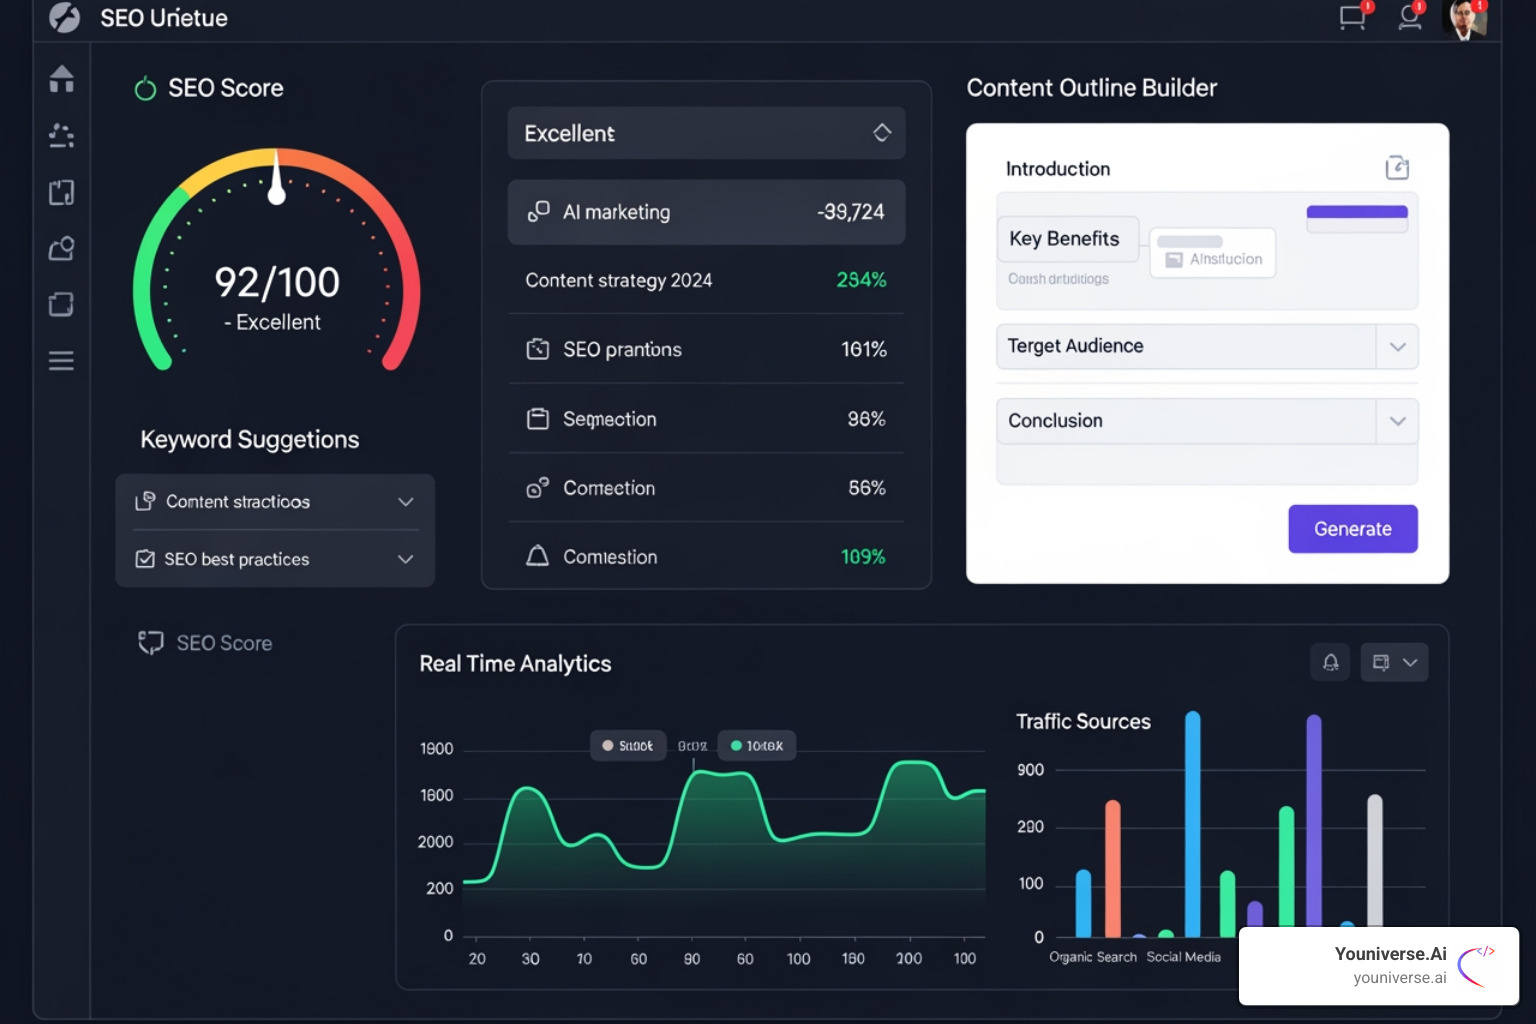Open the profile avatar

pyautogui.click(x=1465, y=18)
